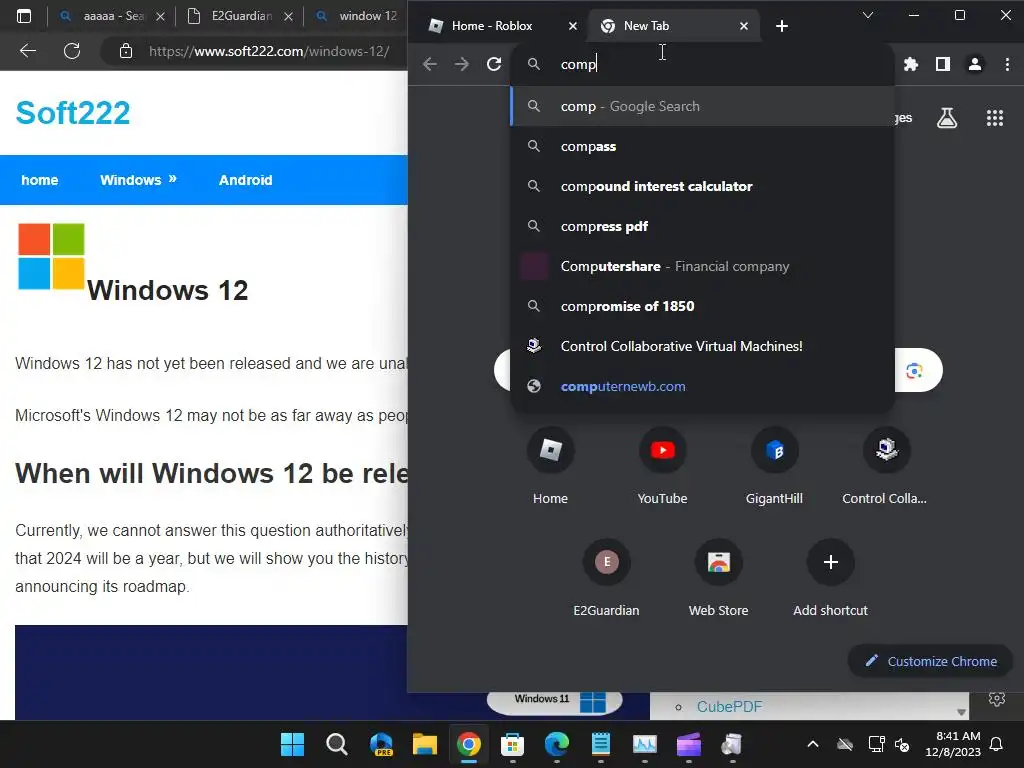Open the volume muted tray icon
Screen dimensions: 1024x768
tap(903, 744)
